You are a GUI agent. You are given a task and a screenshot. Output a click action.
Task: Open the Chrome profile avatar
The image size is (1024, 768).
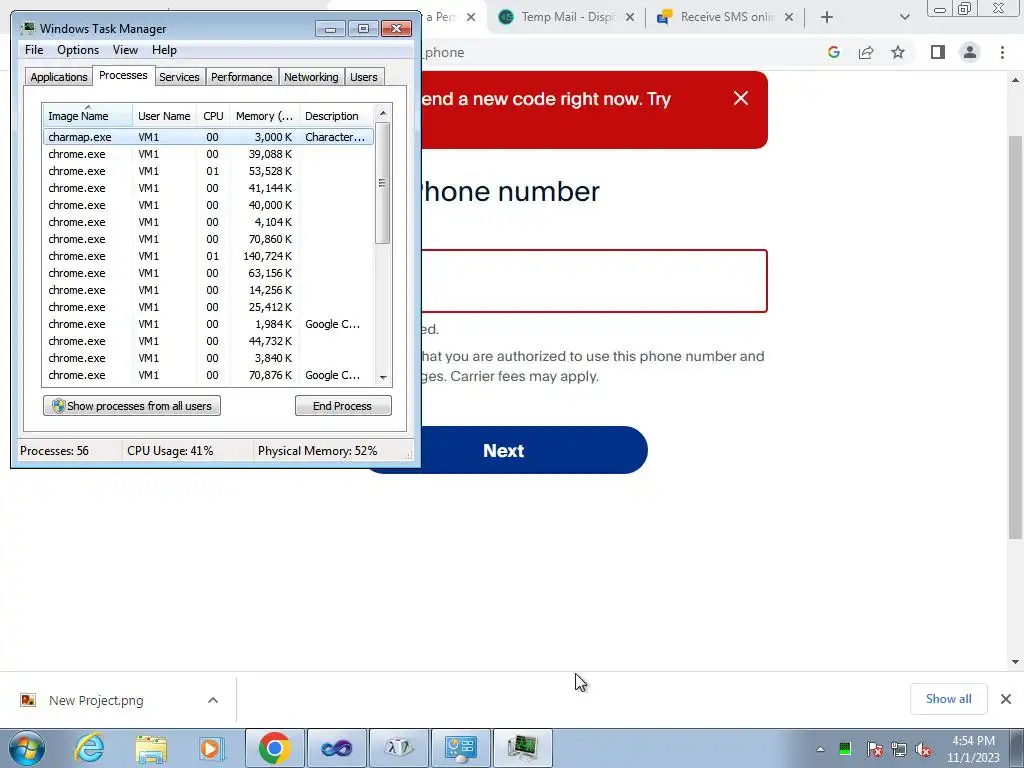970,52
